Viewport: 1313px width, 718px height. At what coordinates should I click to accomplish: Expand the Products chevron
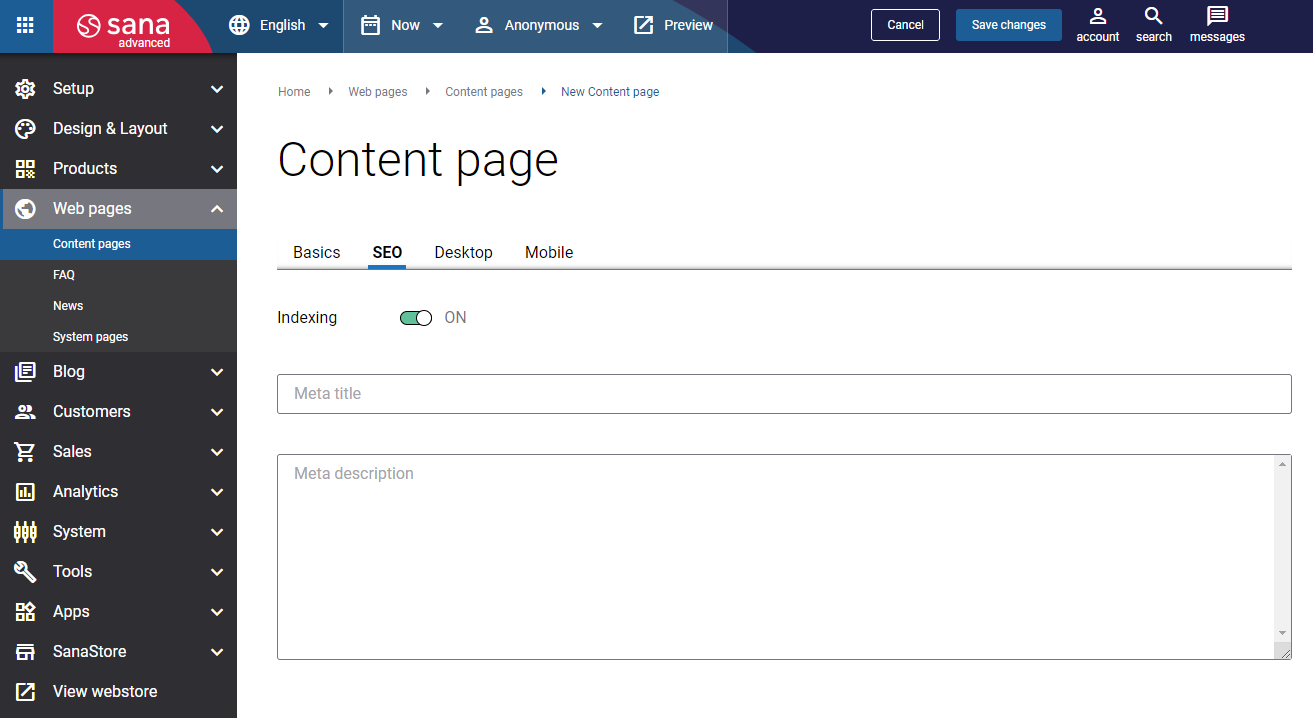click(217, 169)
